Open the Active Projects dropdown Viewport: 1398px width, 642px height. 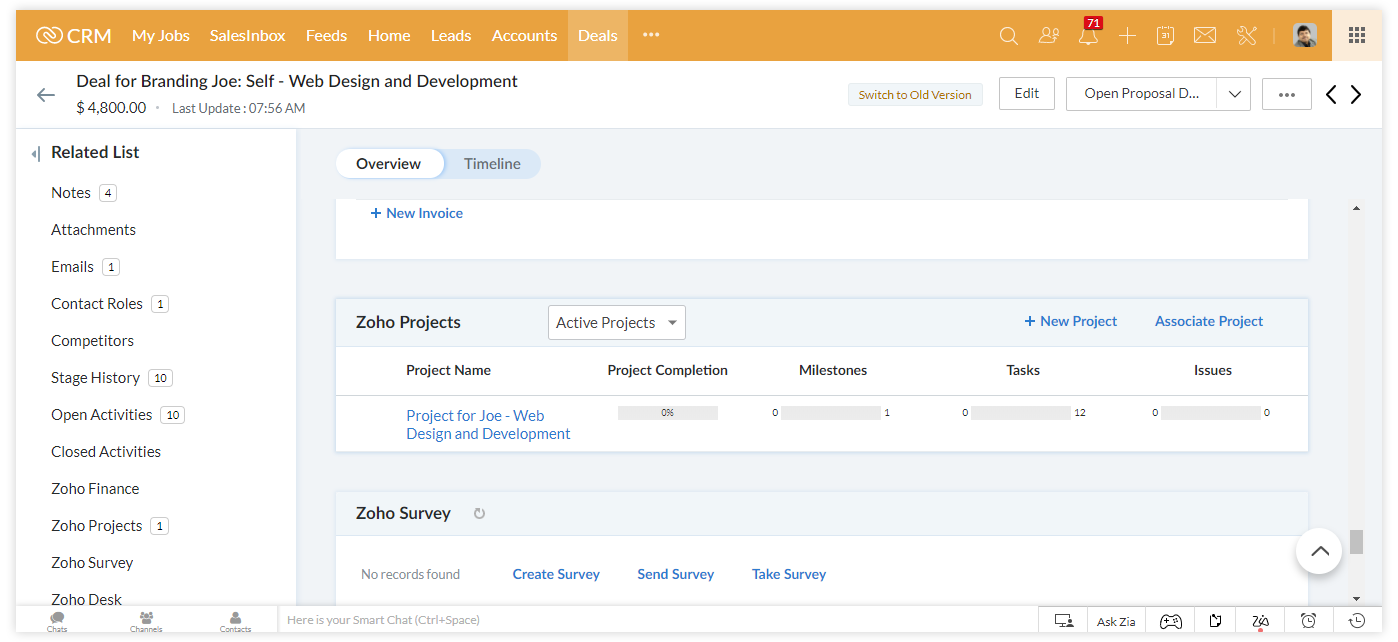tap(617, 323)
